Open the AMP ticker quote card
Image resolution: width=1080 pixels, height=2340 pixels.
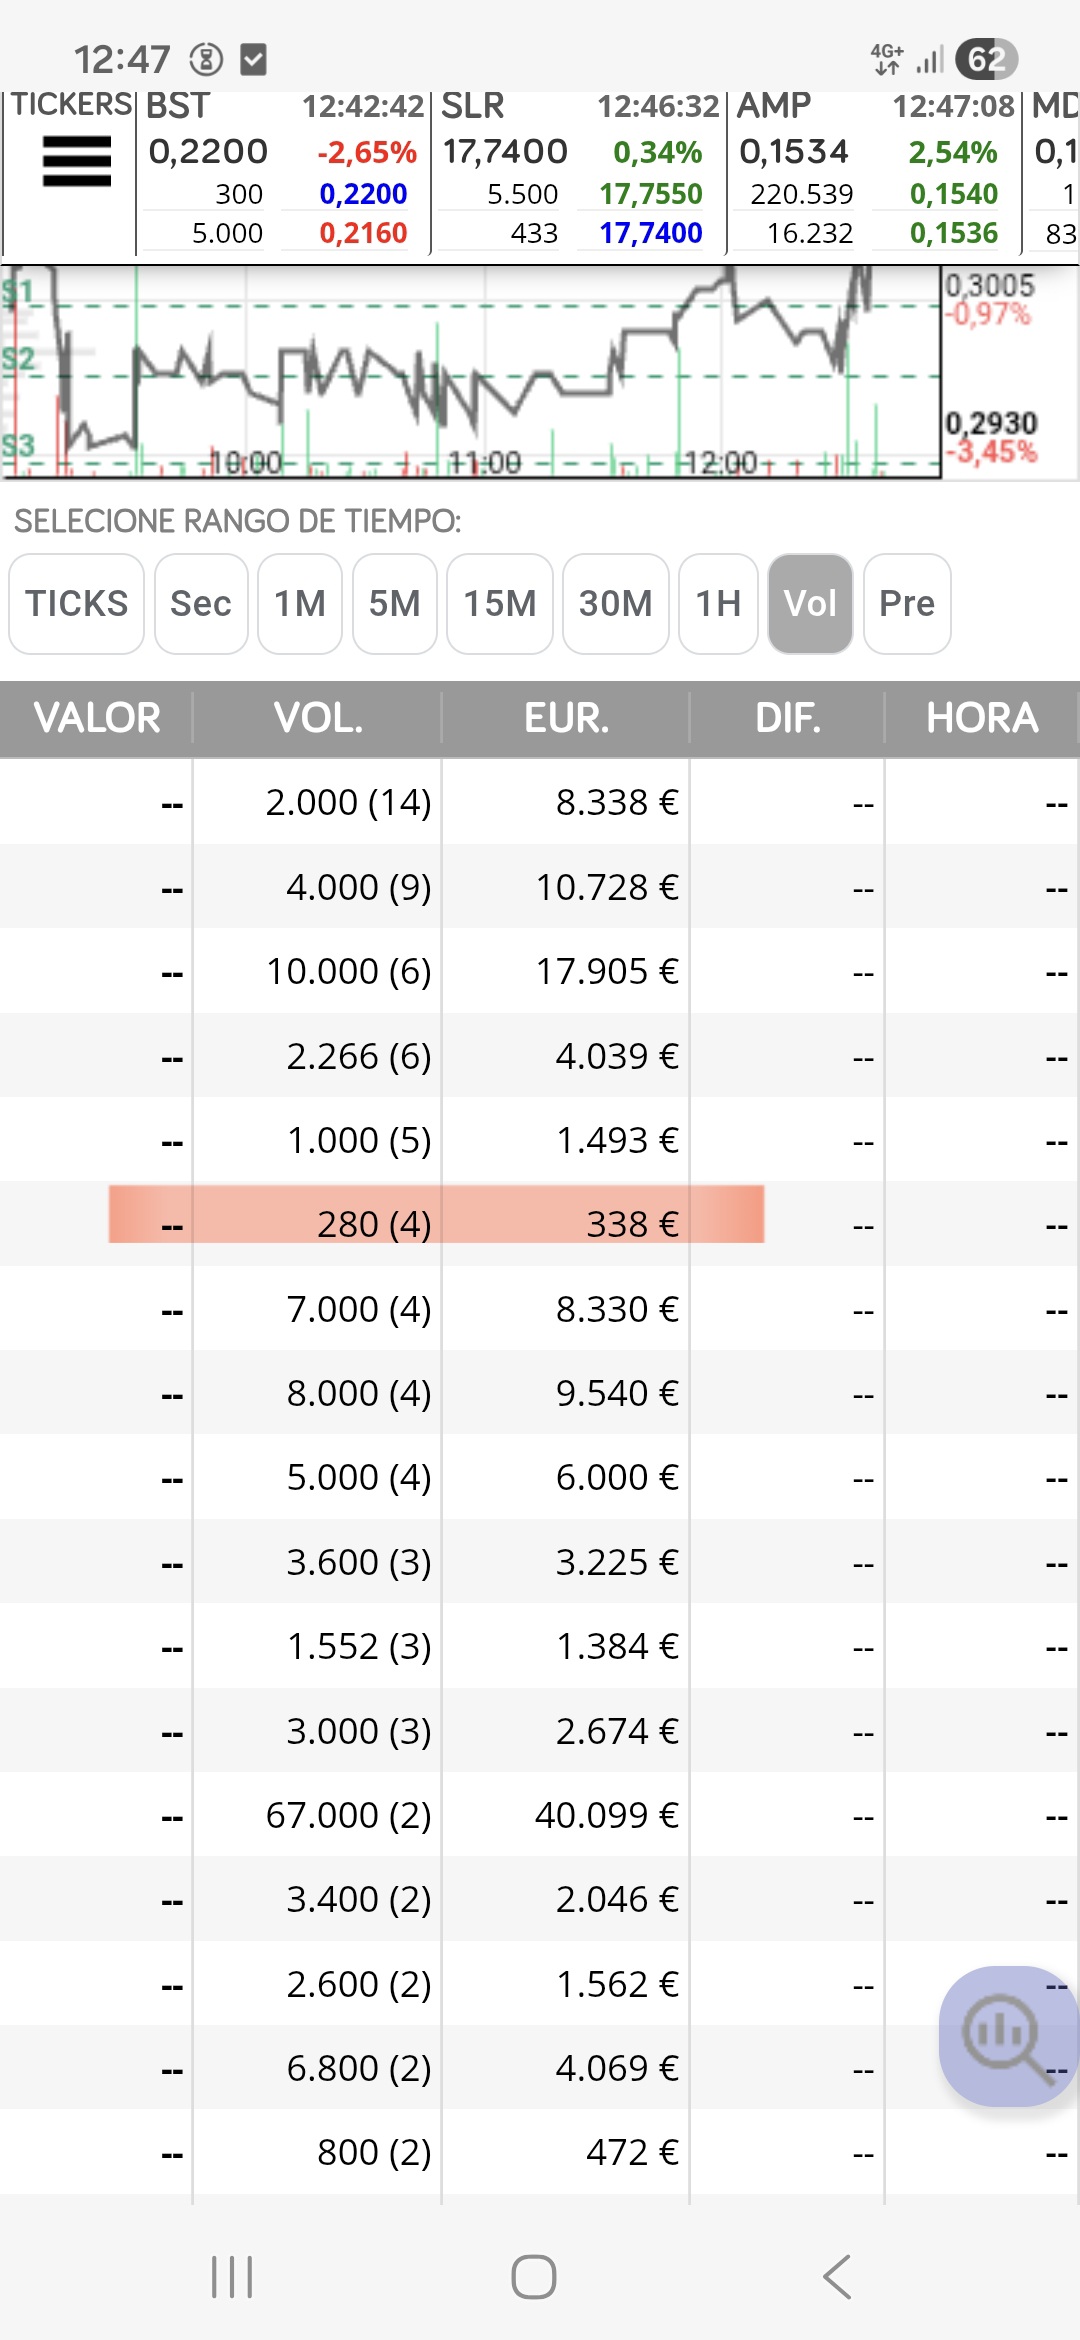tap(873, 172)
